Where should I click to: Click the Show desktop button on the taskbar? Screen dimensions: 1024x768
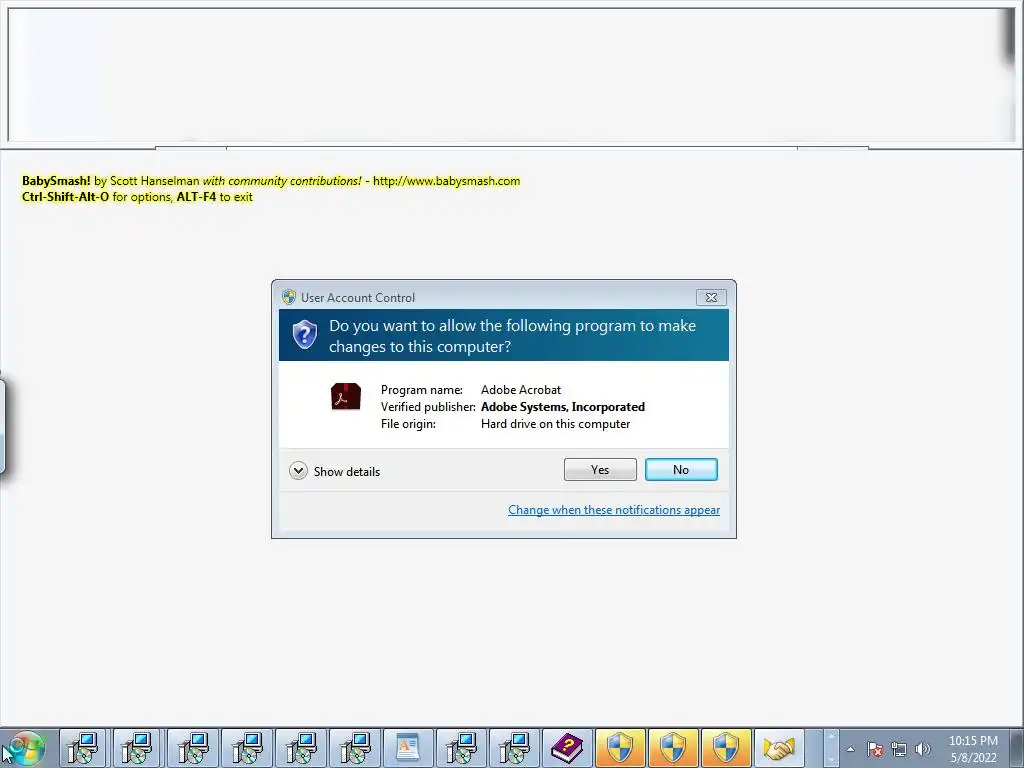pos(1017,748)
